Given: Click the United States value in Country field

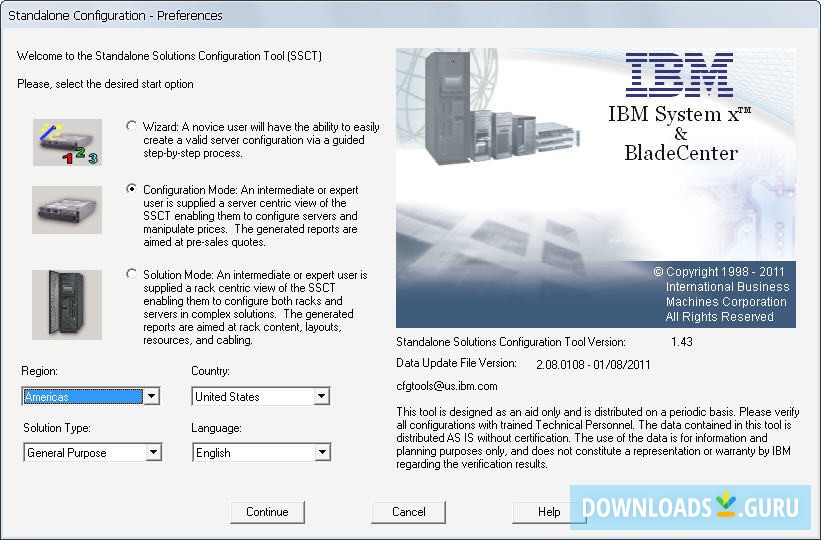Looking at the screenshot, I should coord(253,396).
